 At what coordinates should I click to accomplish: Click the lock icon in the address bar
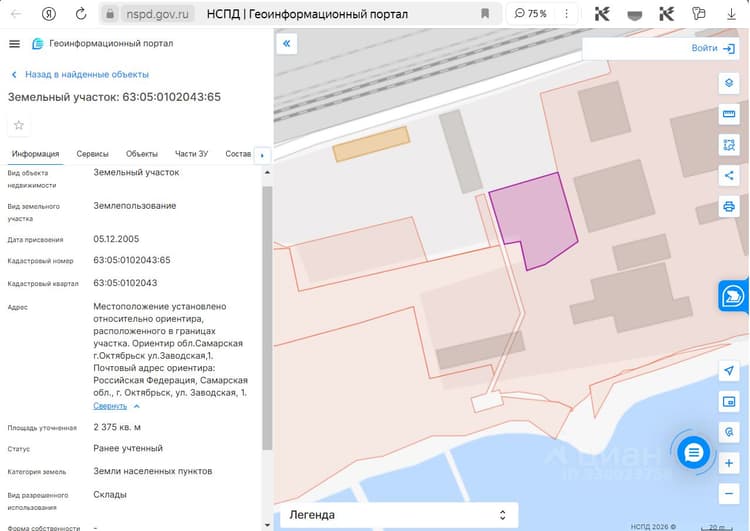(110, 14)
